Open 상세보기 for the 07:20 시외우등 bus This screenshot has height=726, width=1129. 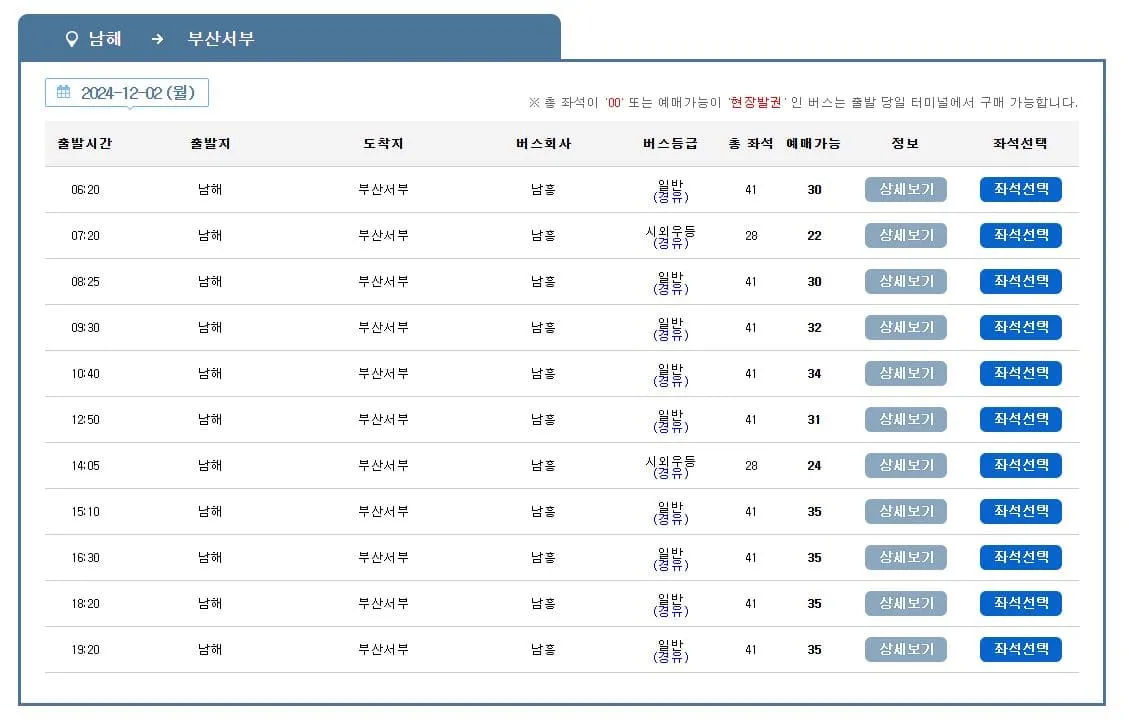pyautogui.click(x=905, y=235)
